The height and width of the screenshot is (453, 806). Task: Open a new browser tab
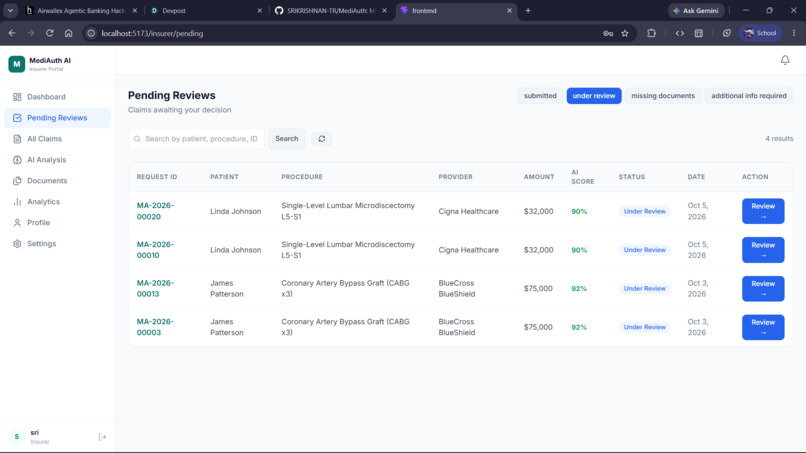(x=528, y=10)
